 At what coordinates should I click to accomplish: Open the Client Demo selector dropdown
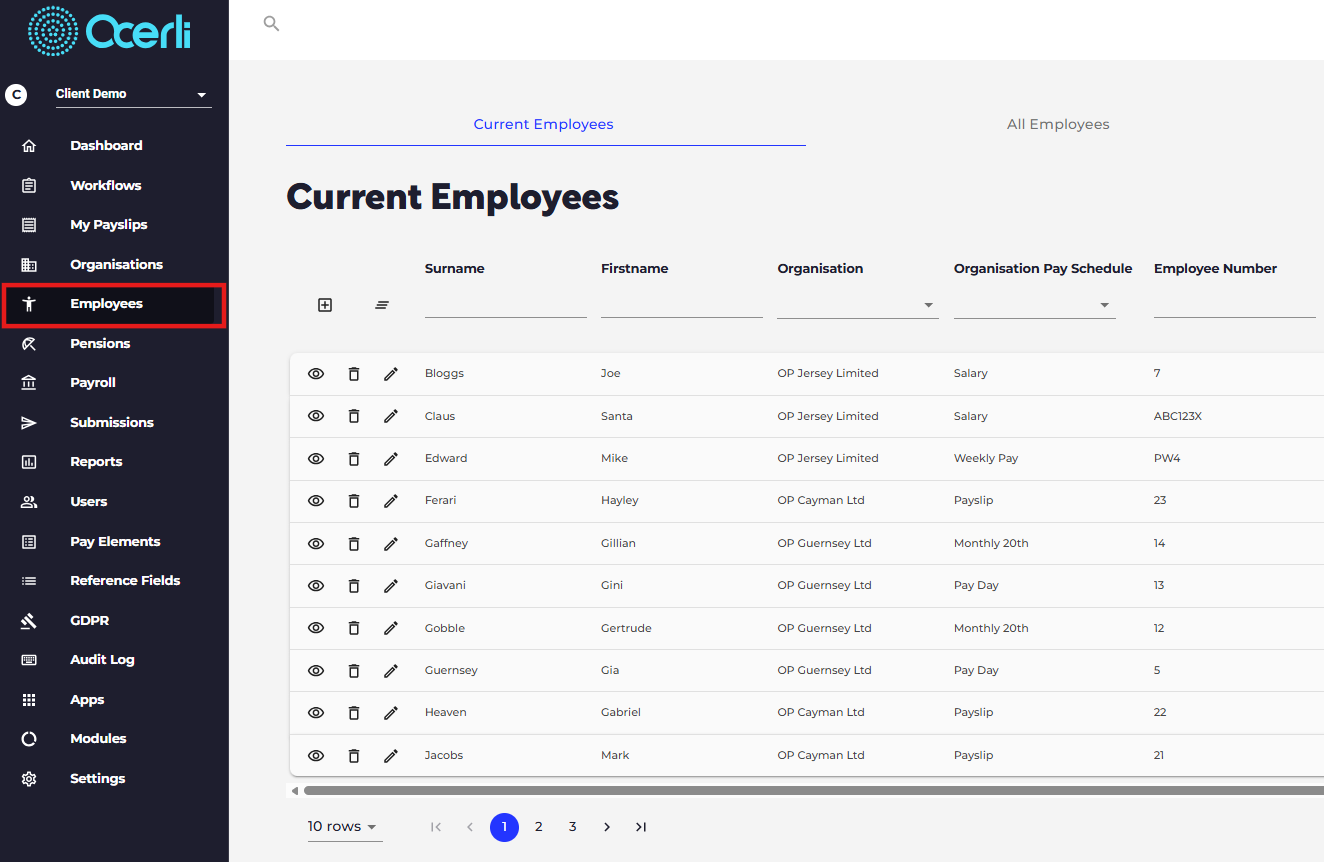134,94
